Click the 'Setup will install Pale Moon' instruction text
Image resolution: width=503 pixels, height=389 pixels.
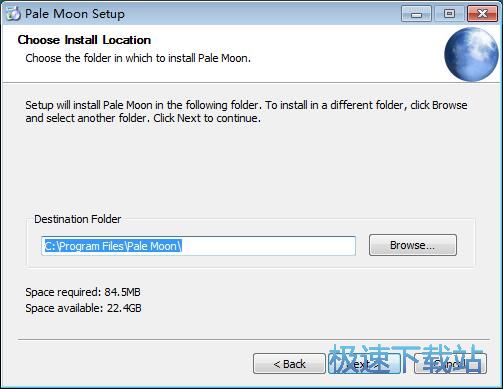tap(246, 105)
